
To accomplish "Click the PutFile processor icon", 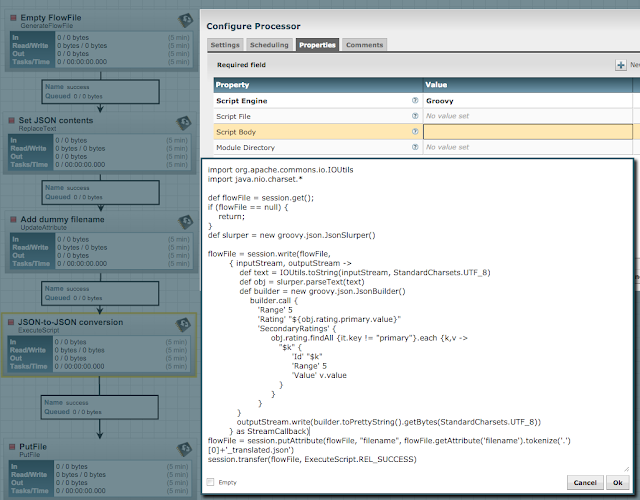I will click(185, 449).
